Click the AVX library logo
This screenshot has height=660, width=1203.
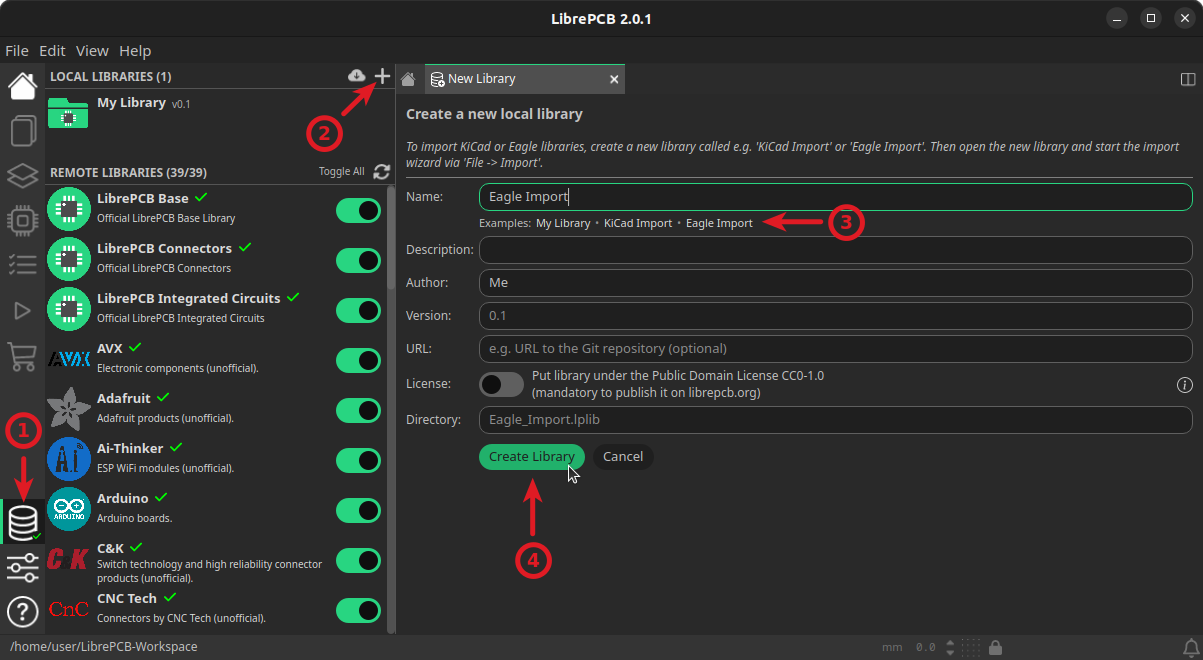pyautogui.click(x=68, y=359)
